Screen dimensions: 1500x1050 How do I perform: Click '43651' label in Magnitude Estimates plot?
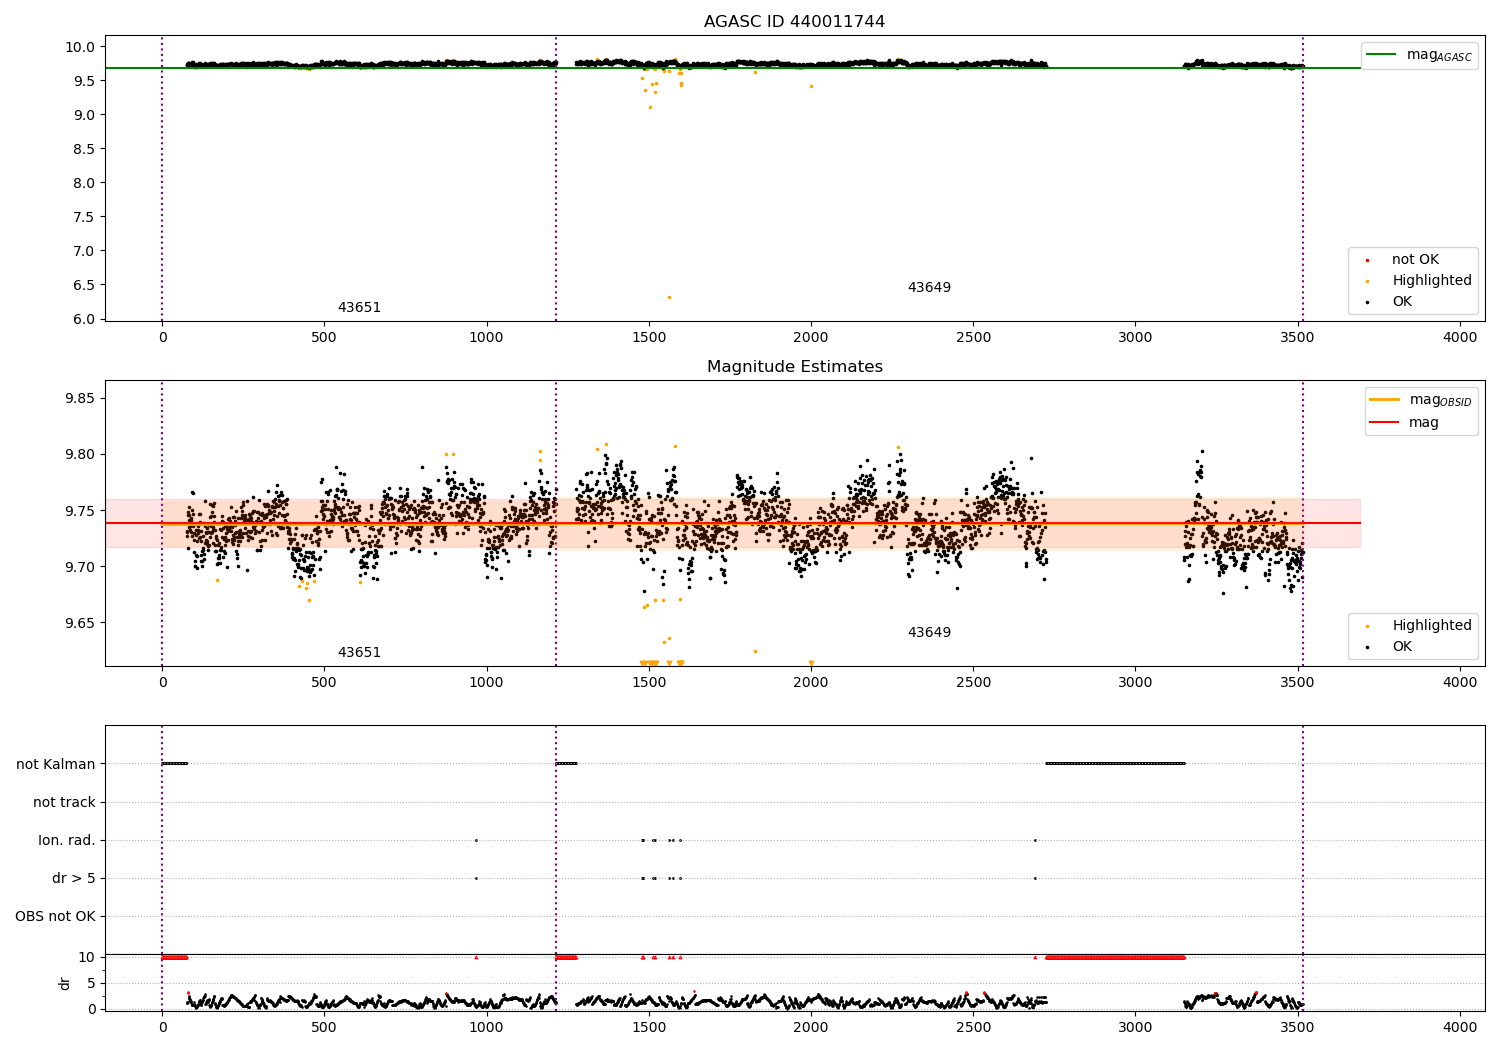click(359, 652)
